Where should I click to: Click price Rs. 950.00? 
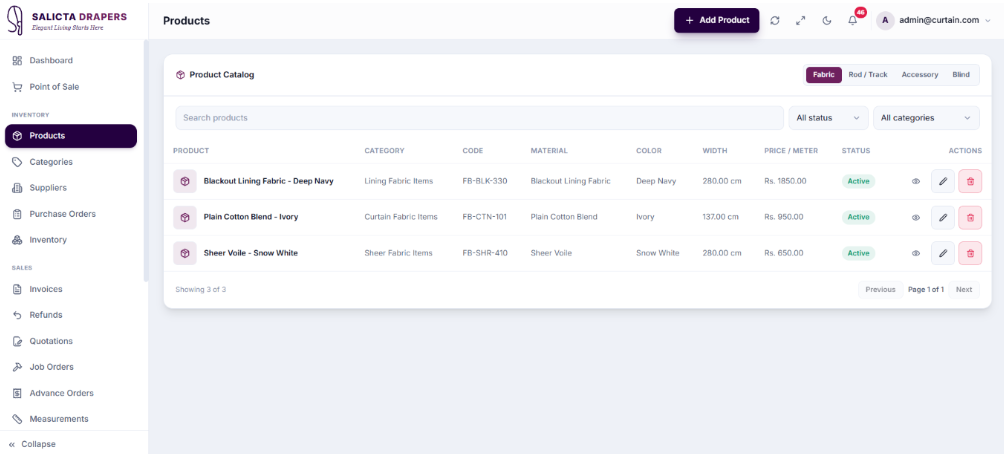click(x=783, y=217)
